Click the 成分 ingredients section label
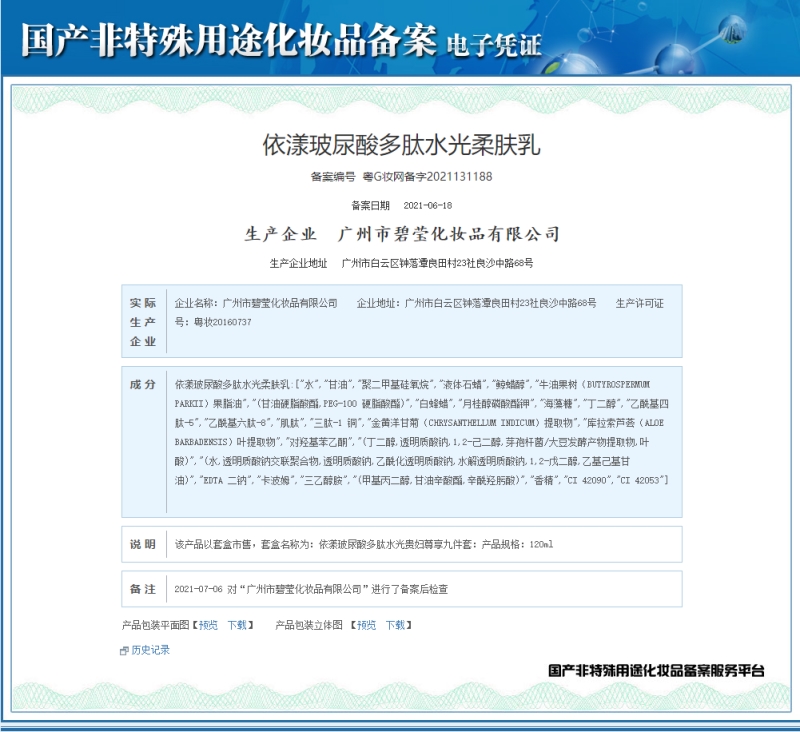 pyautogui.click(x=143, y=384)
